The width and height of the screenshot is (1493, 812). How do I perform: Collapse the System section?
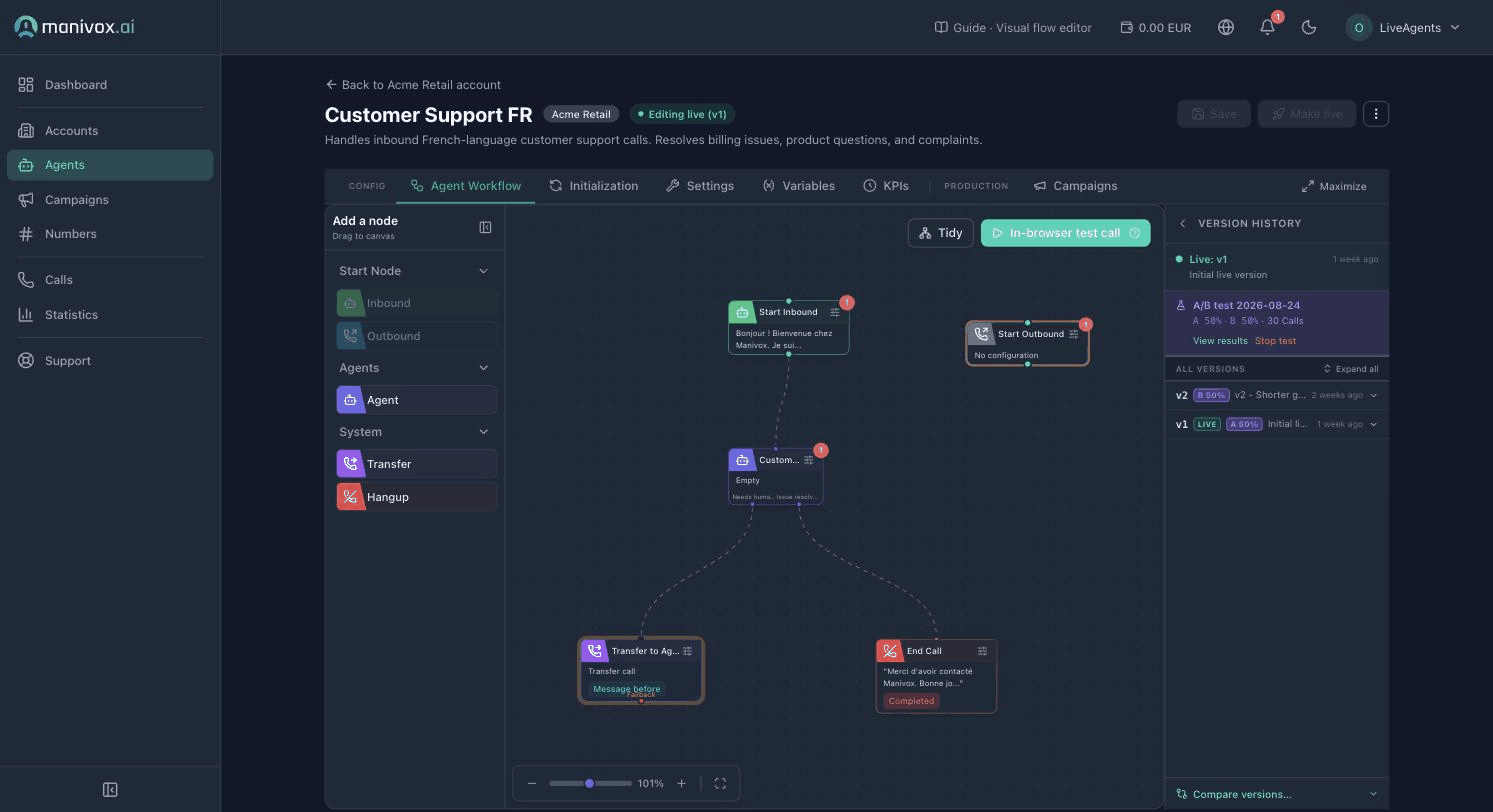484,432
